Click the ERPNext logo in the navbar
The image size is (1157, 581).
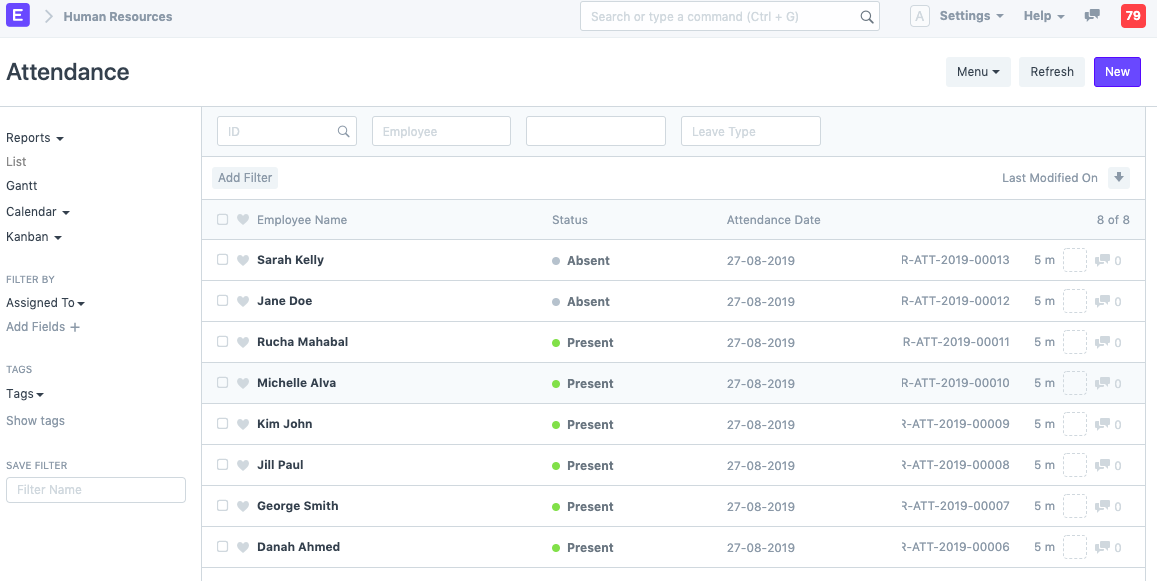pos(17,16)
